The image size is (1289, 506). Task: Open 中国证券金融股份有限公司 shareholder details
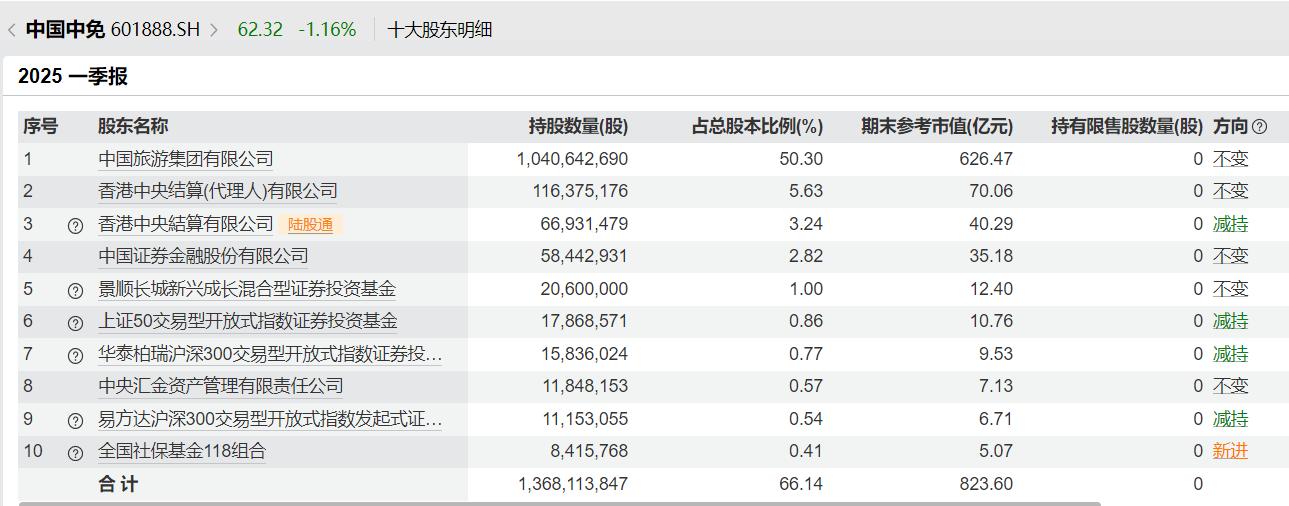tap(202, 256)
